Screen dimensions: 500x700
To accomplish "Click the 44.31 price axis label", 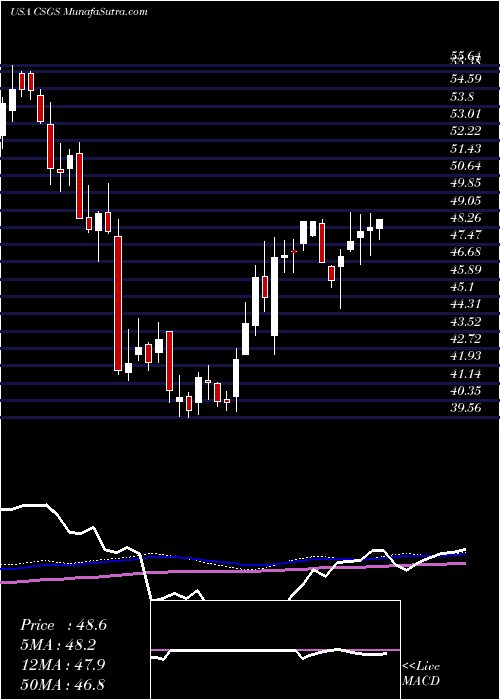I will click(466, 304).
